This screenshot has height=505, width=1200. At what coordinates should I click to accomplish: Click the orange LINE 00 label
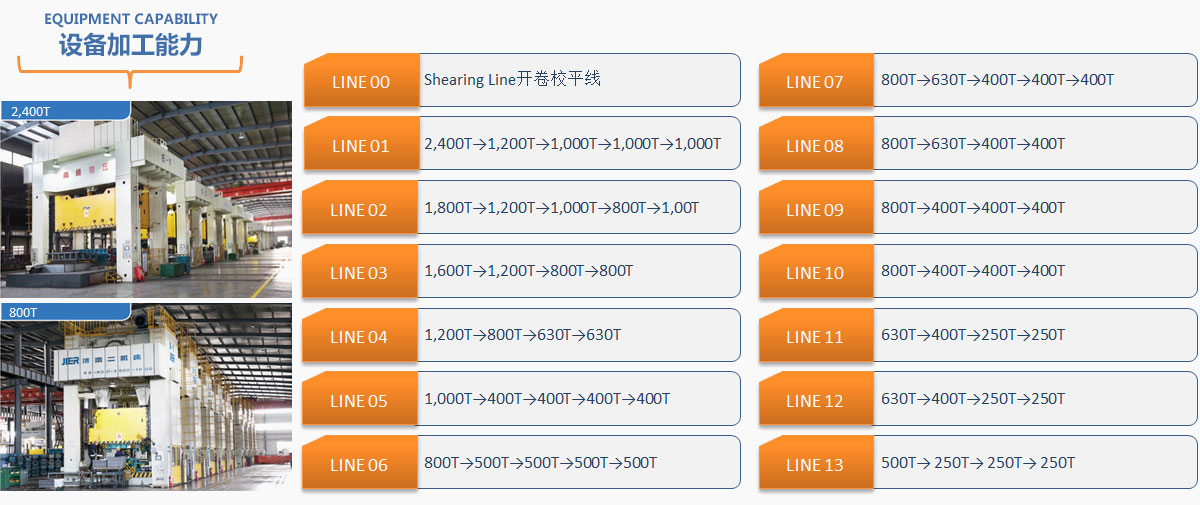click(360, 82)
